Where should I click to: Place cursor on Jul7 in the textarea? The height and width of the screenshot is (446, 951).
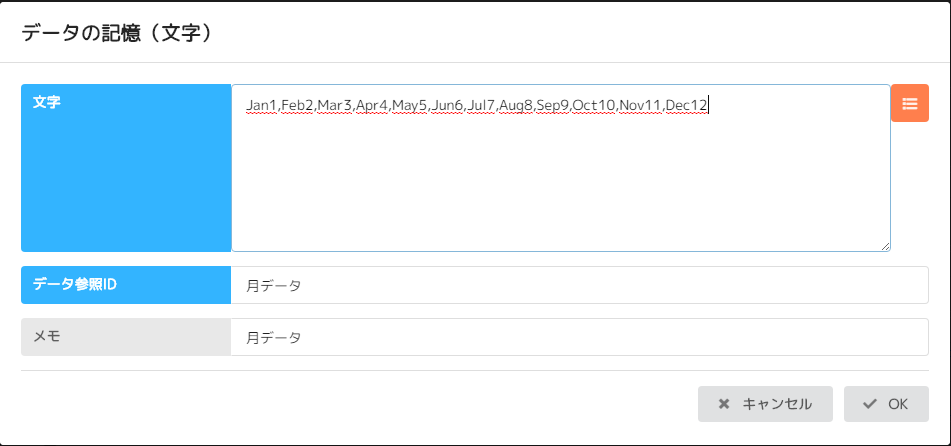coord(482,106)
